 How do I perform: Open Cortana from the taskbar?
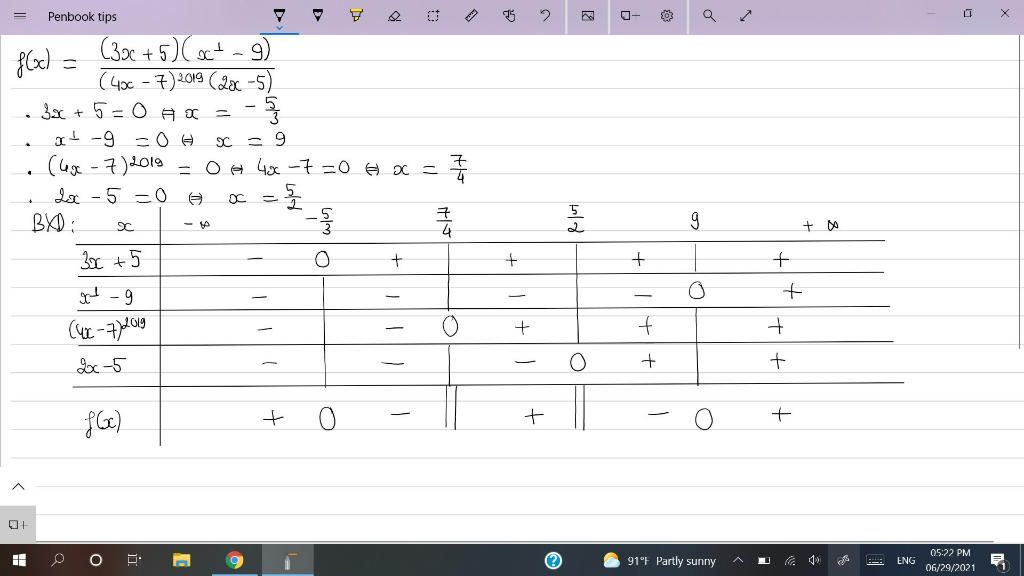click(x=95, y=560)
